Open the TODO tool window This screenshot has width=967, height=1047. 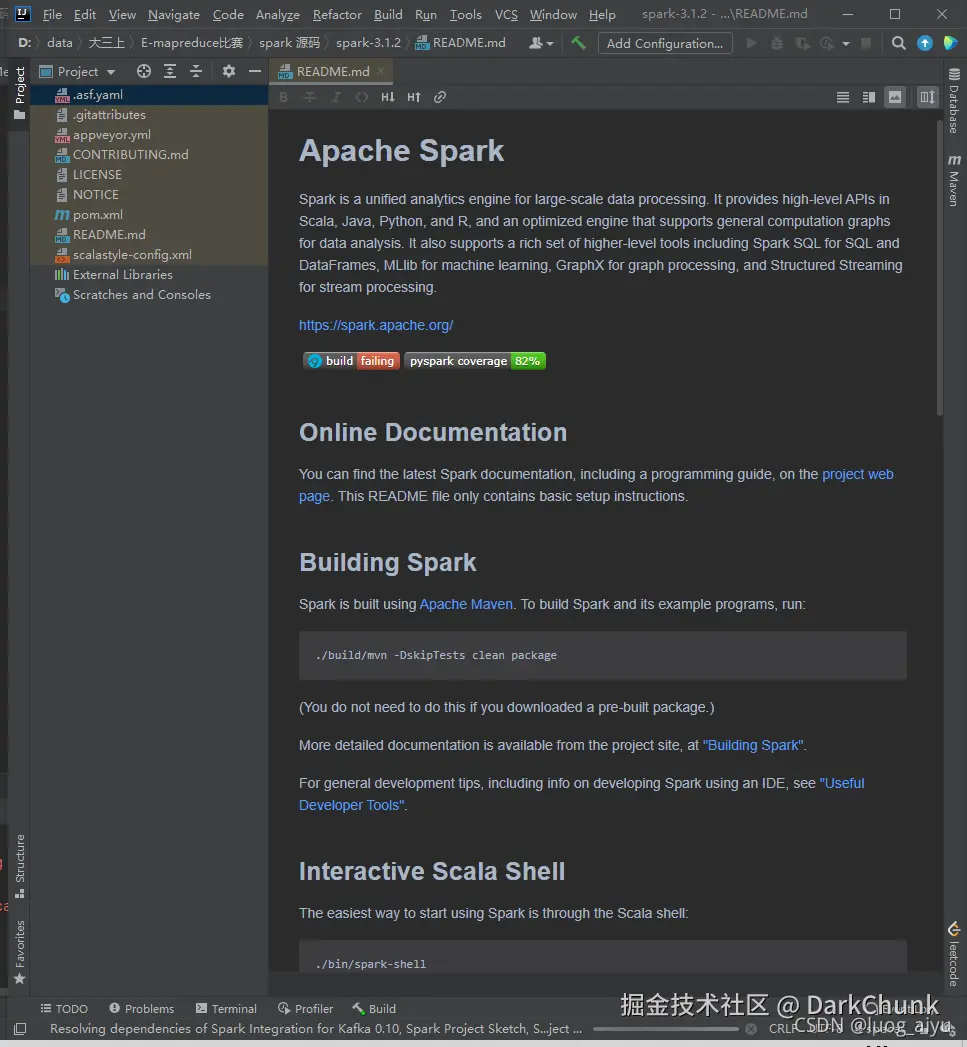coord(64,1008)
